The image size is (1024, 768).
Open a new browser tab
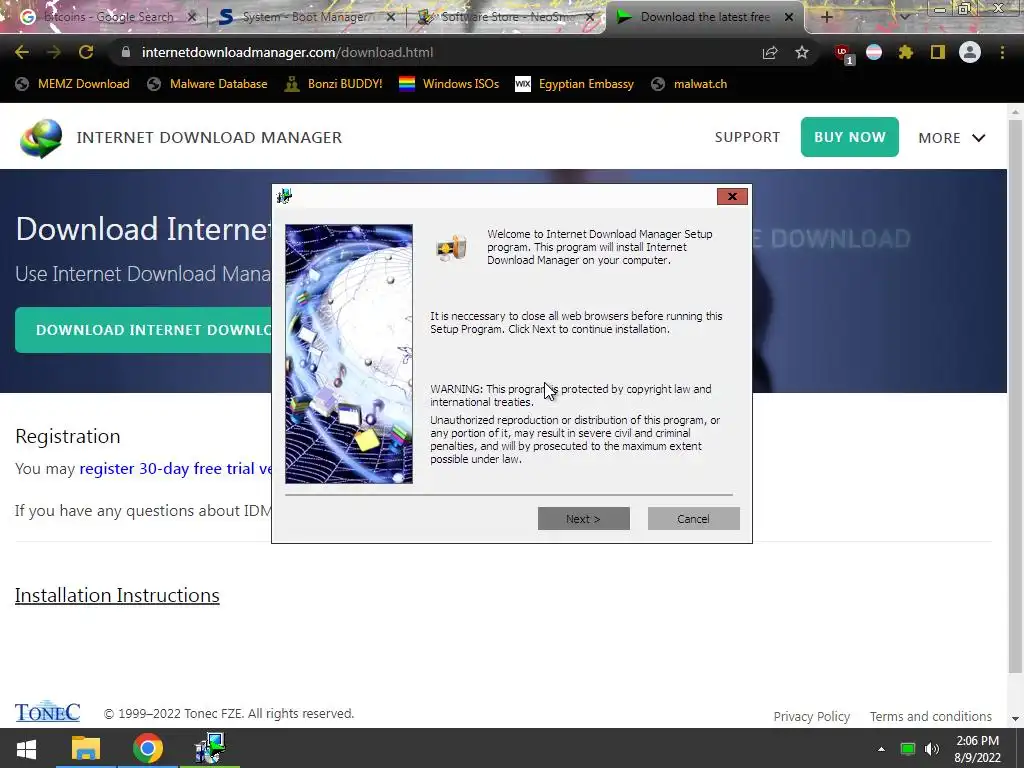[826, 18]
